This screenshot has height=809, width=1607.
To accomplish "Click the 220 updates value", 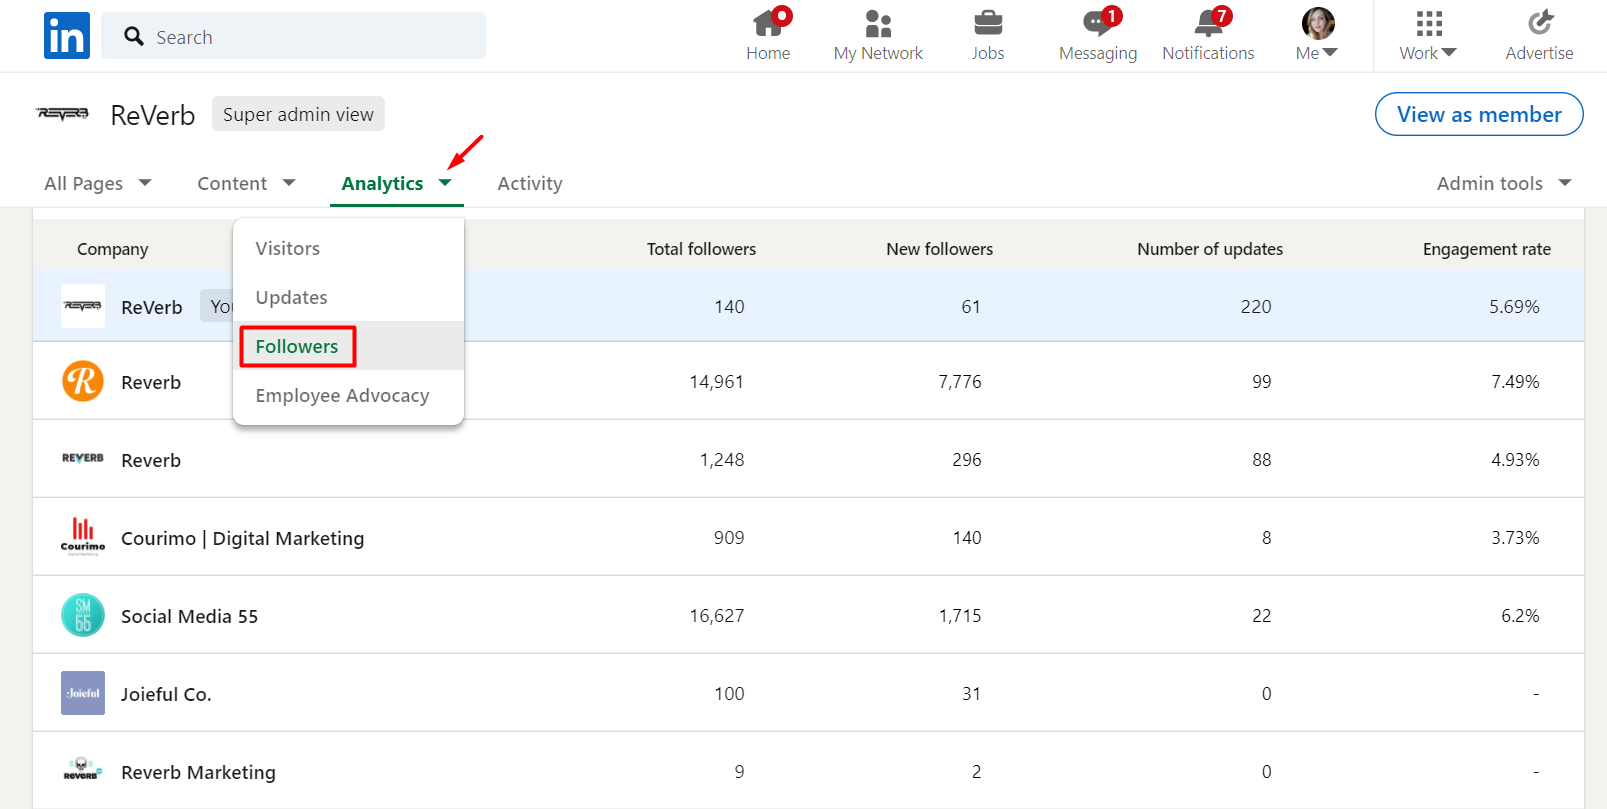I will 1256,306.
